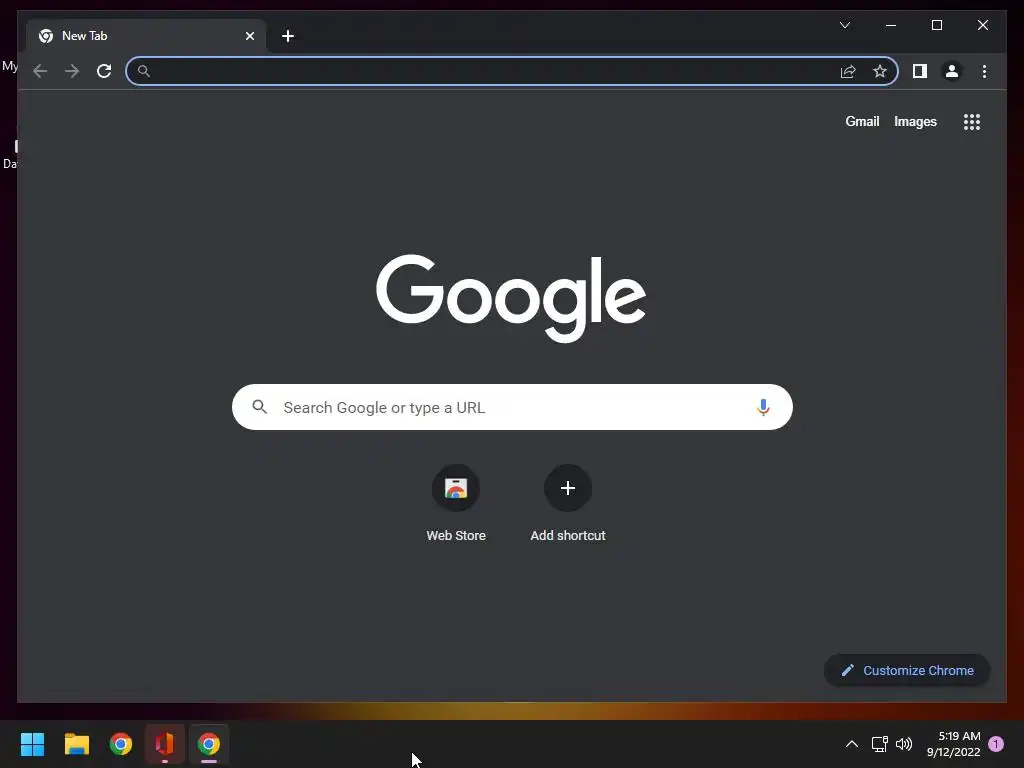Minimize the Chrome window
The height and width of the screenshot is (768, 1024).
pyautogui.click(x=891, y=25)
